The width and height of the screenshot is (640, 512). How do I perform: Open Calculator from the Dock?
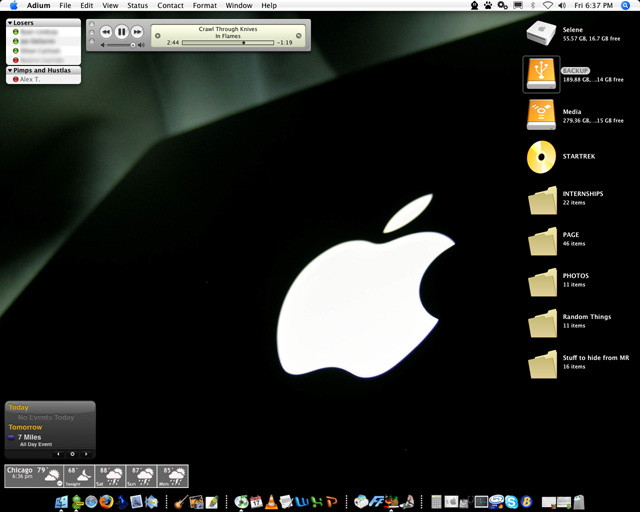point(436,501)
